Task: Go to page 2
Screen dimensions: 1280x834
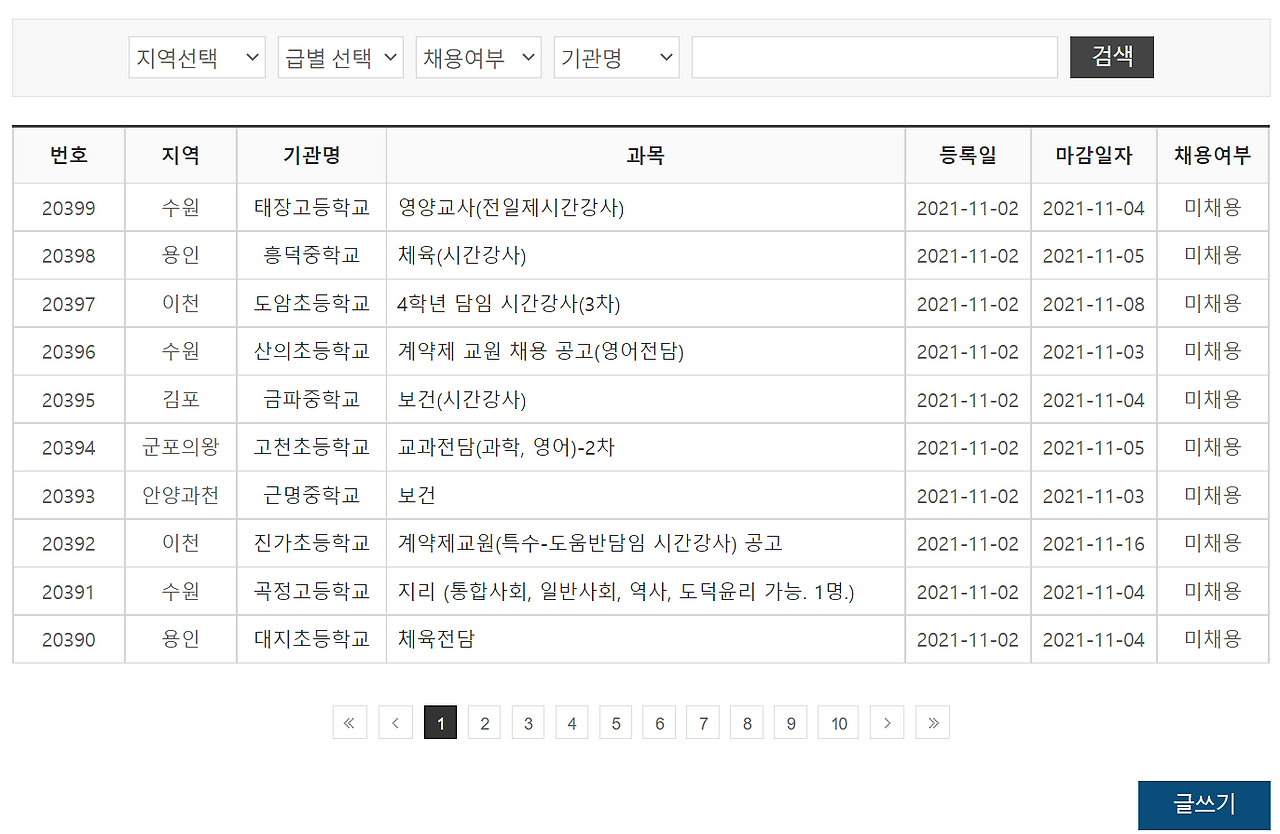Action: [x=484, y=722]
